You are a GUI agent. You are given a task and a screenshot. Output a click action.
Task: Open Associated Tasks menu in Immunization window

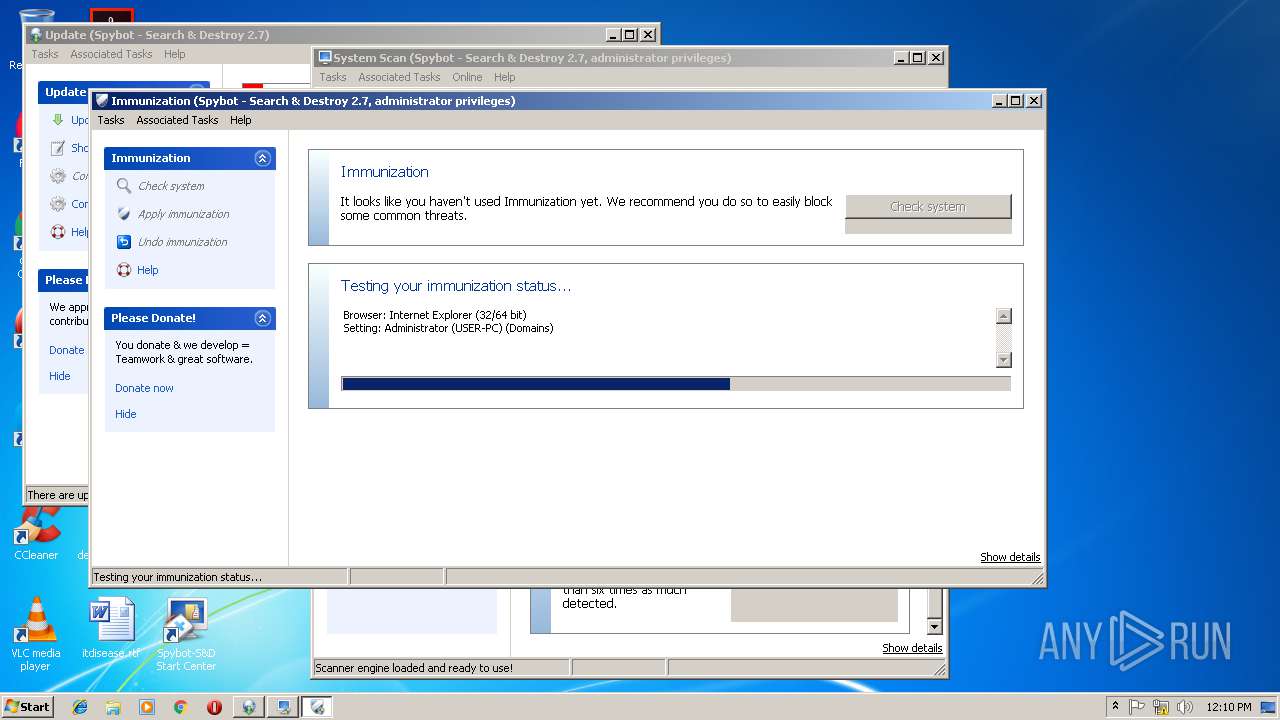(177, 120)
